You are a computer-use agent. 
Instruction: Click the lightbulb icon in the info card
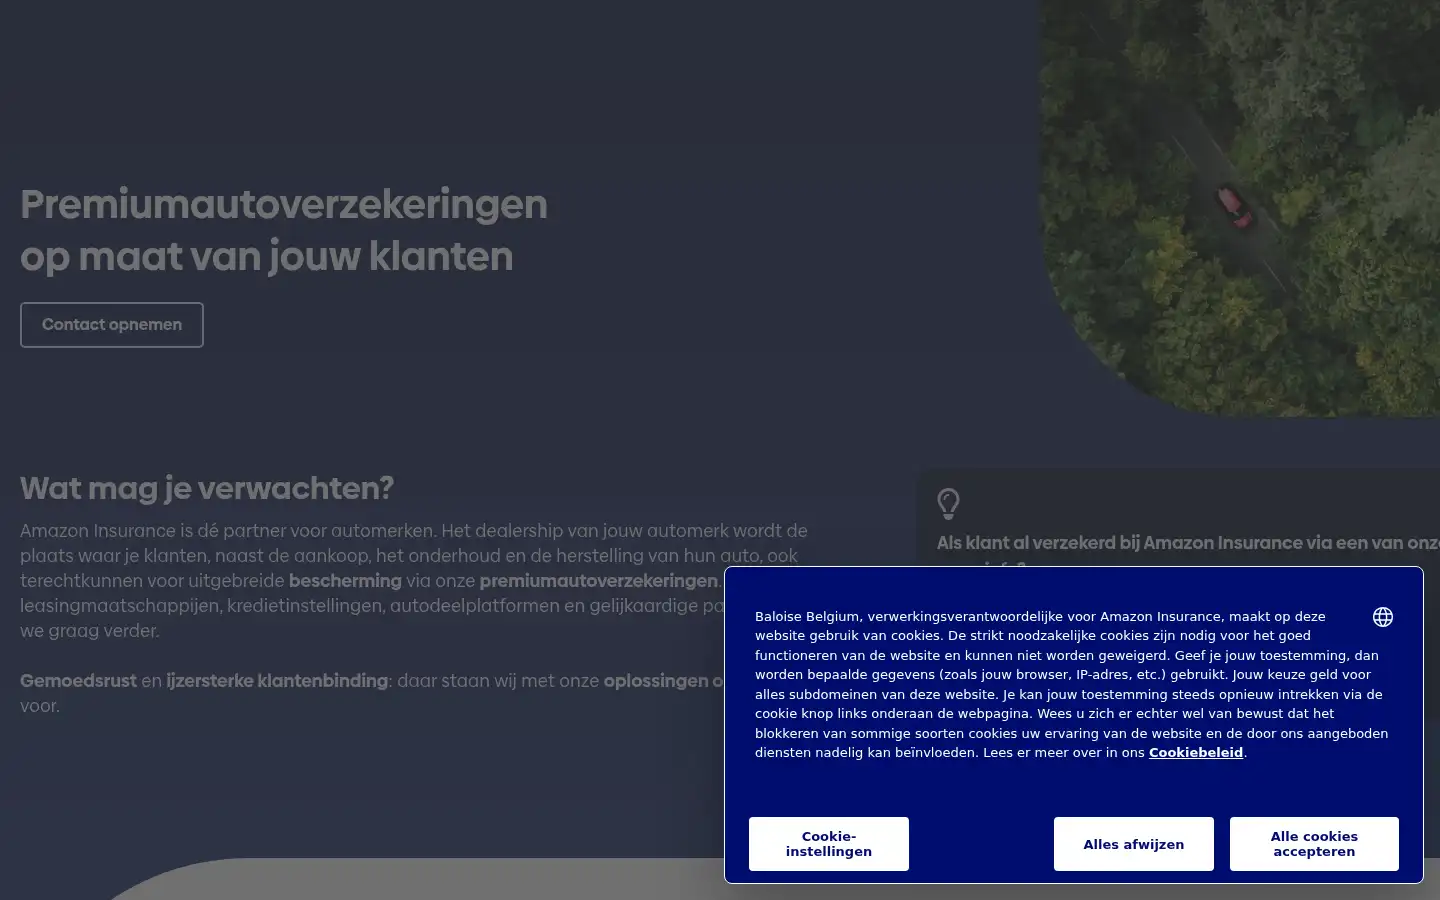[x=948, y=504]
